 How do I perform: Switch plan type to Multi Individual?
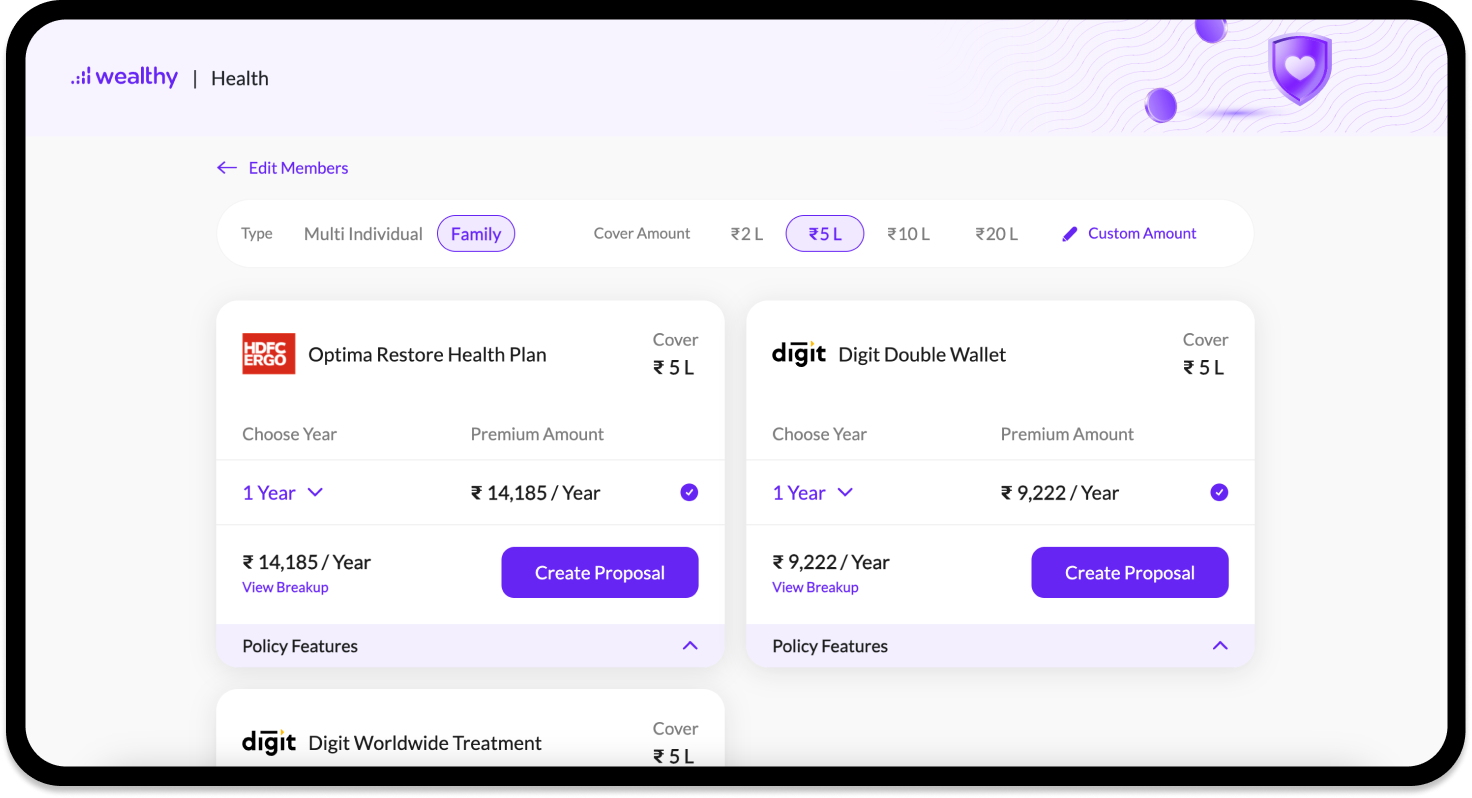[x=363, y=234]
